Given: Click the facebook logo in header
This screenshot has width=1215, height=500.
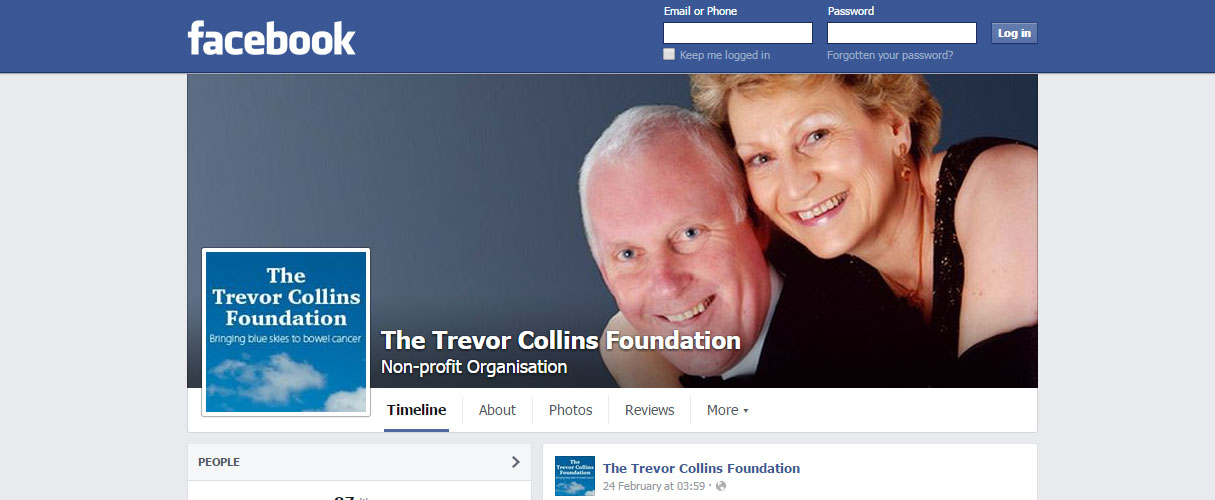Looking at the screenshot, I should [271, 38].
